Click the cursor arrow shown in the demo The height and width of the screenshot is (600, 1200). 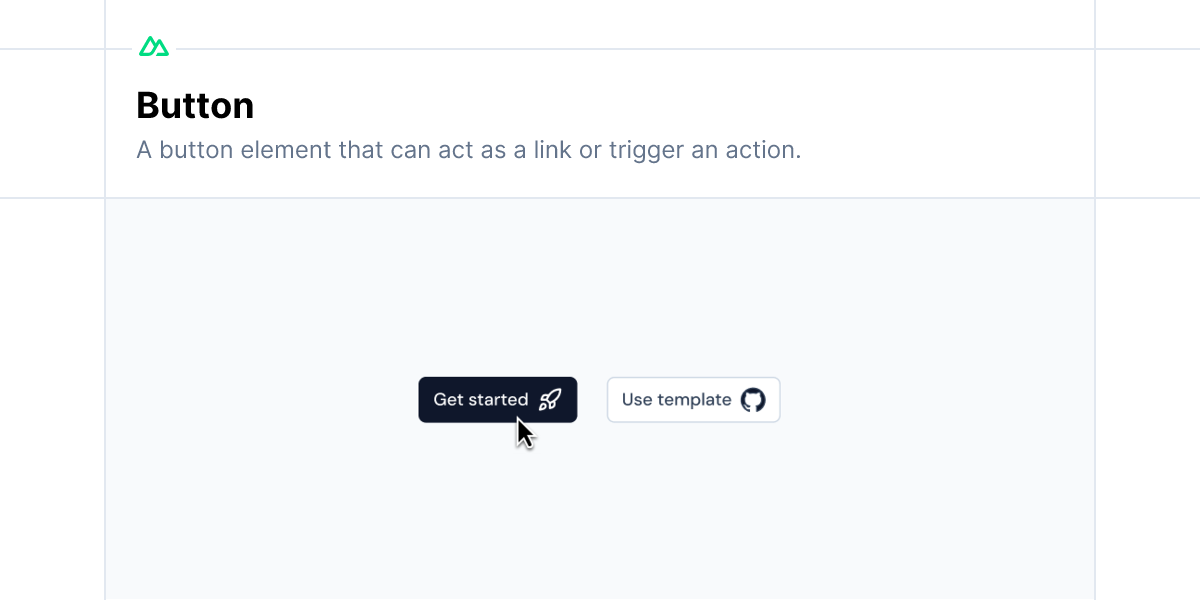coord(525,432)
